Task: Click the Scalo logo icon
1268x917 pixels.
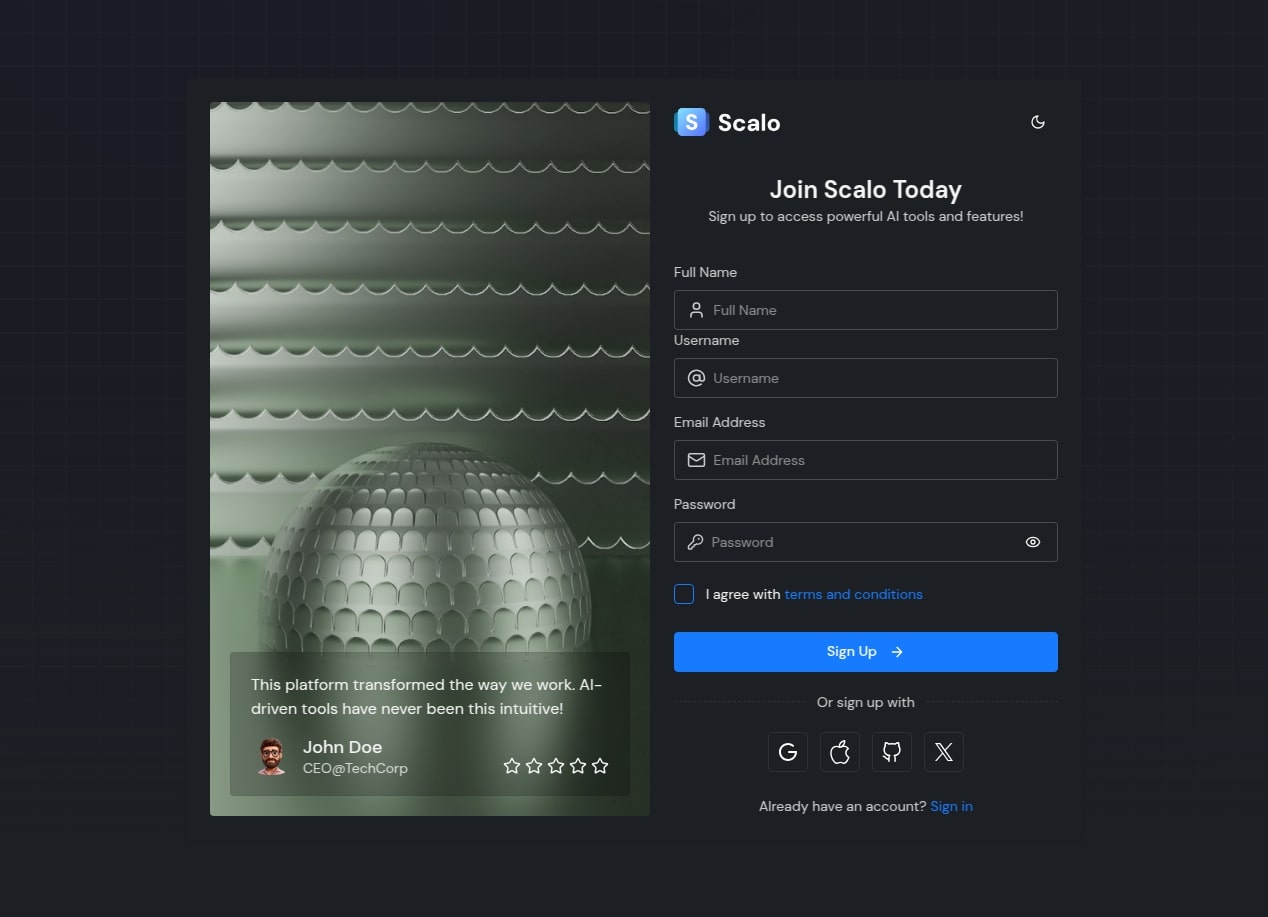Action: pos(691,122)
